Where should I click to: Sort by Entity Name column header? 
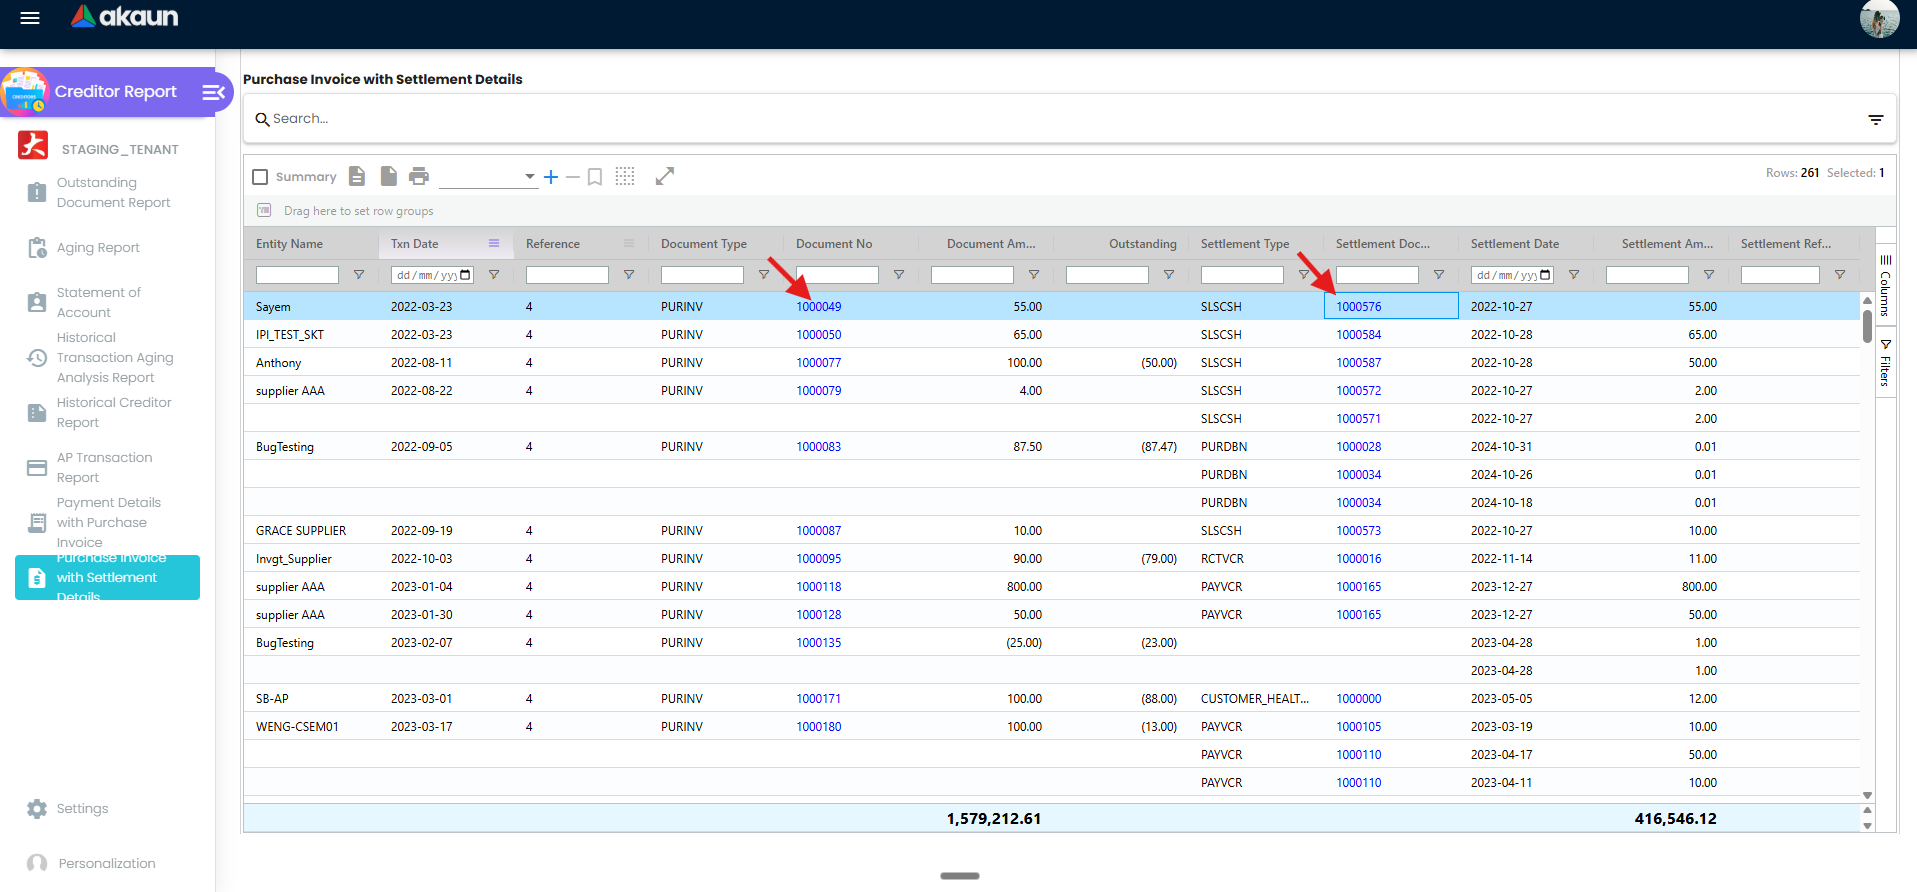tap(289, 244)
